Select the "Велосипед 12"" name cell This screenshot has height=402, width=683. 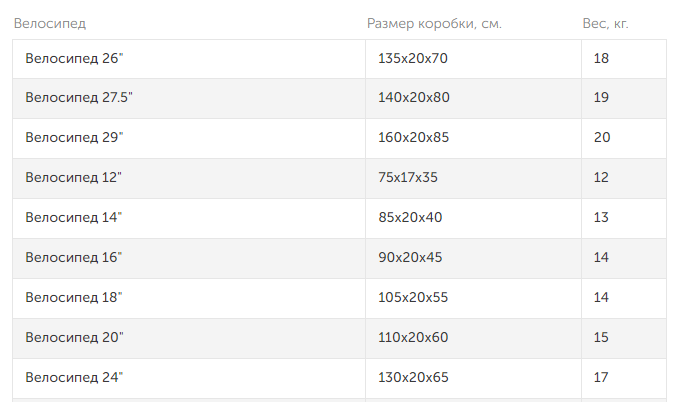click(73, 178)
